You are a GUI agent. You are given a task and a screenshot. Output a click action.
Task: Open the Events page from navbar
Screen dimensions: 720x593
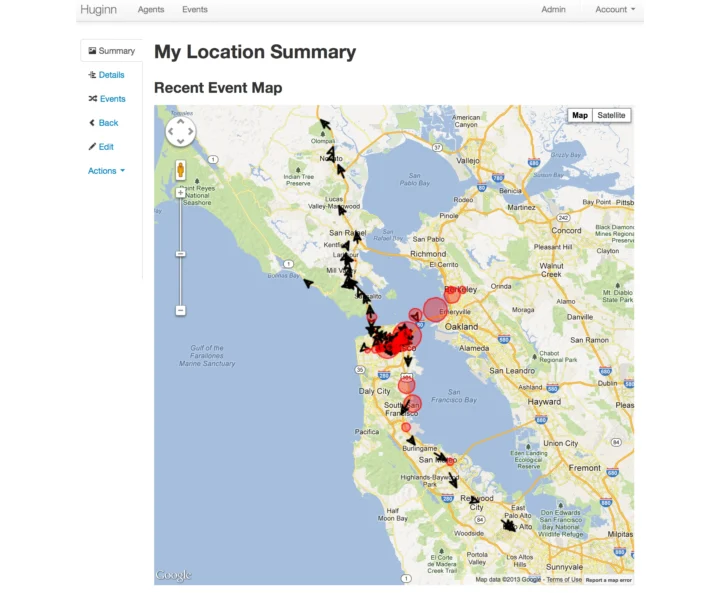pyautogui.click(x=195, y=10)
